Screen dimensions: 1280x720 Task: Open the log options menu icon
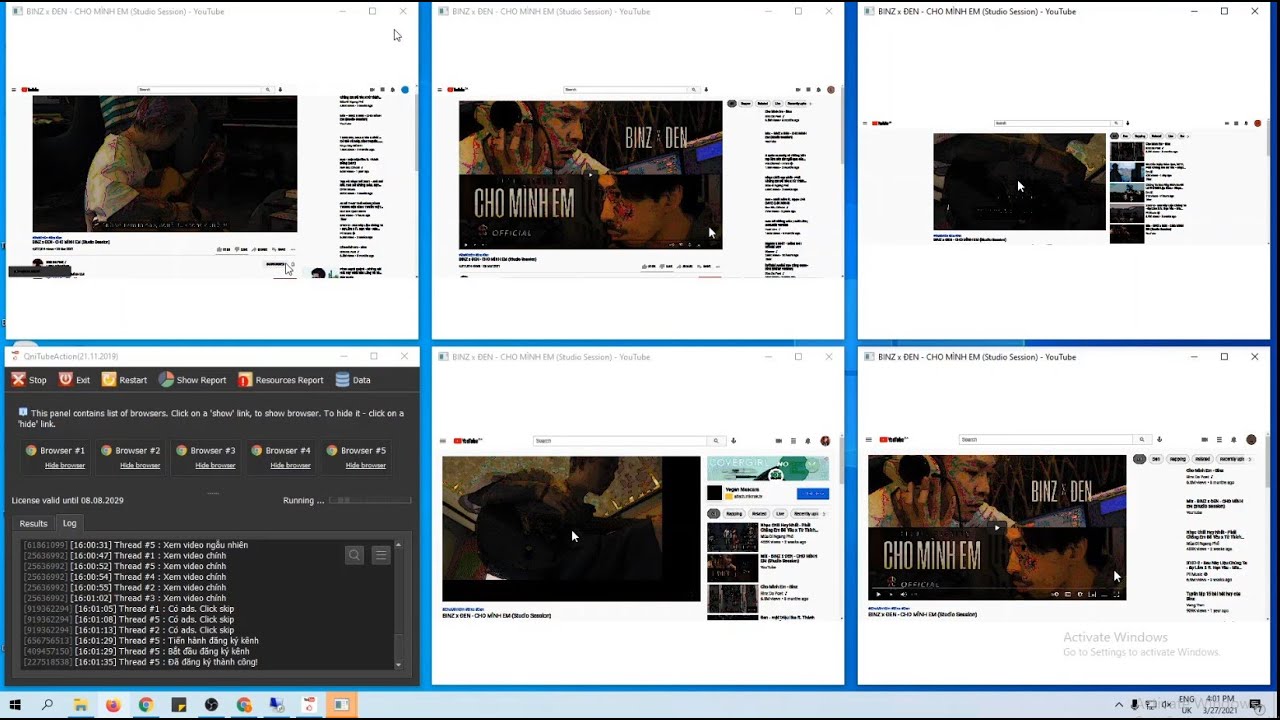click(x=381, y=555)
